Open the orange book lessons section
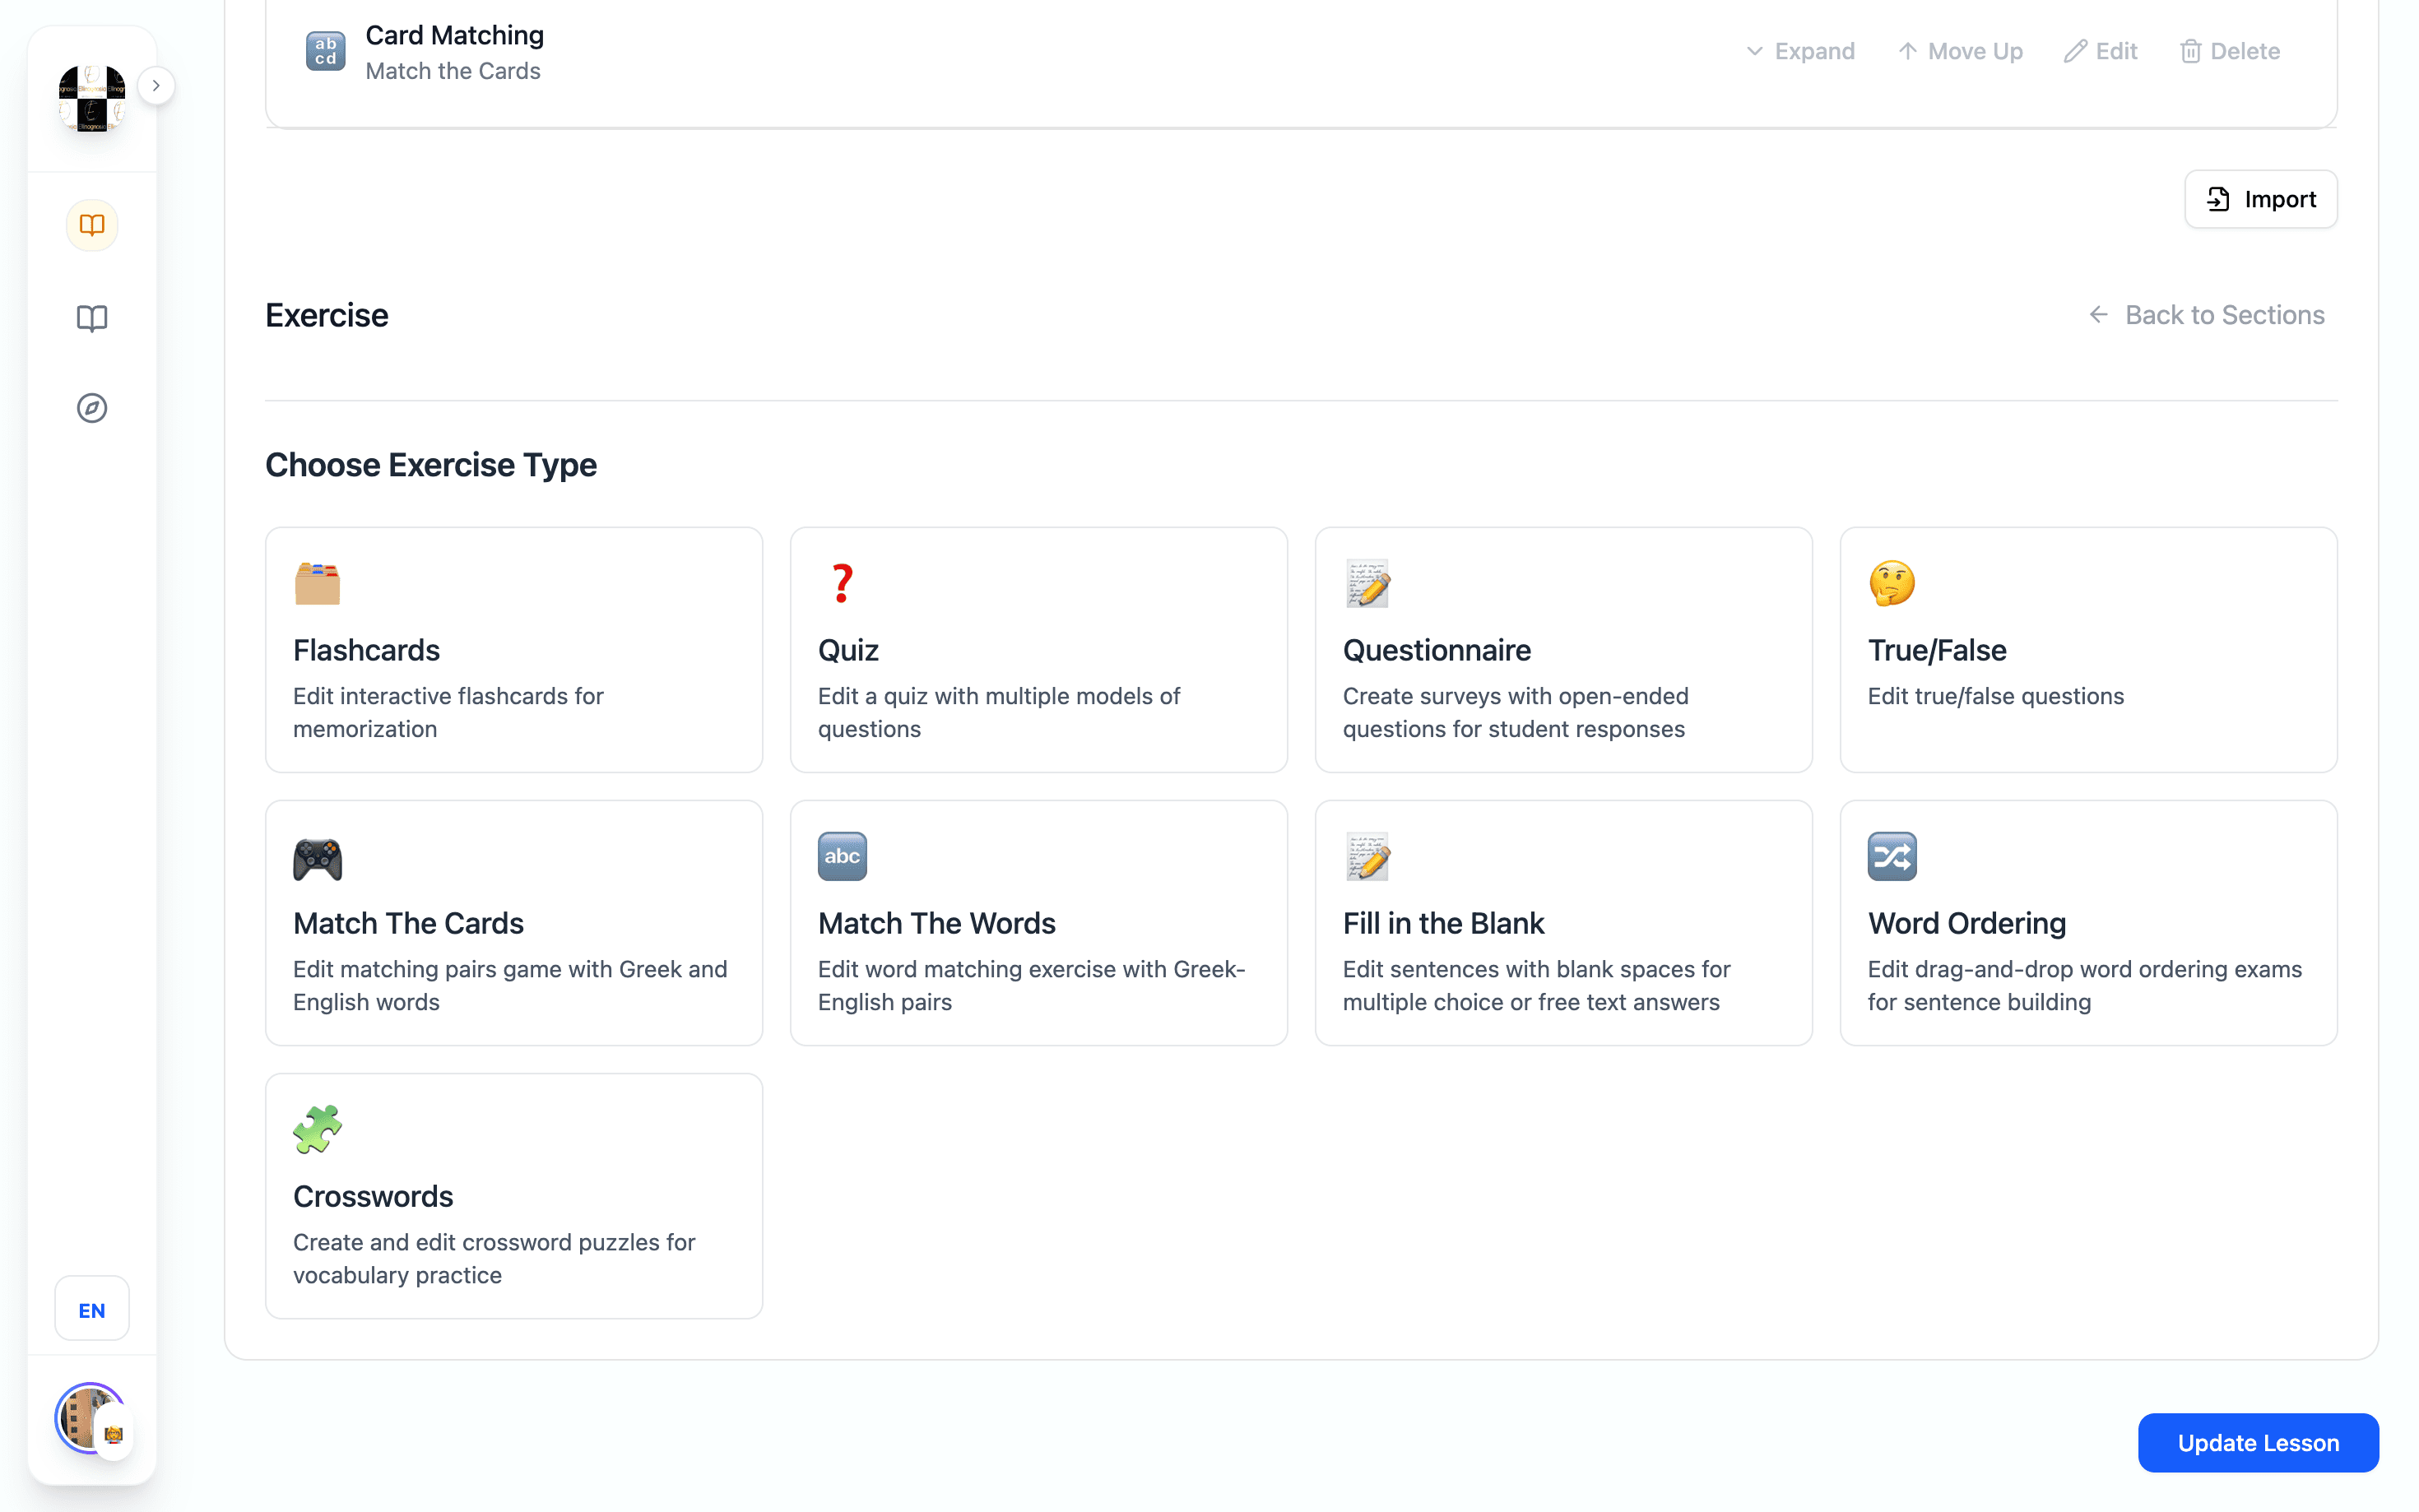Image resolution: width=2419 pixels, height=1512 pixels. click(x=92, y=225)
